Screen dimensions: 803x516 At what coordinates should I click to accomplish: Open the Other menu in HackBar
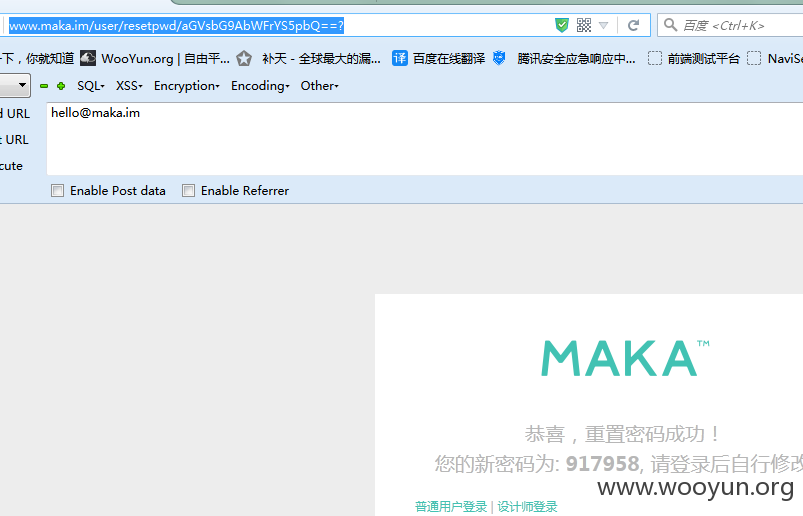(320, 86)
